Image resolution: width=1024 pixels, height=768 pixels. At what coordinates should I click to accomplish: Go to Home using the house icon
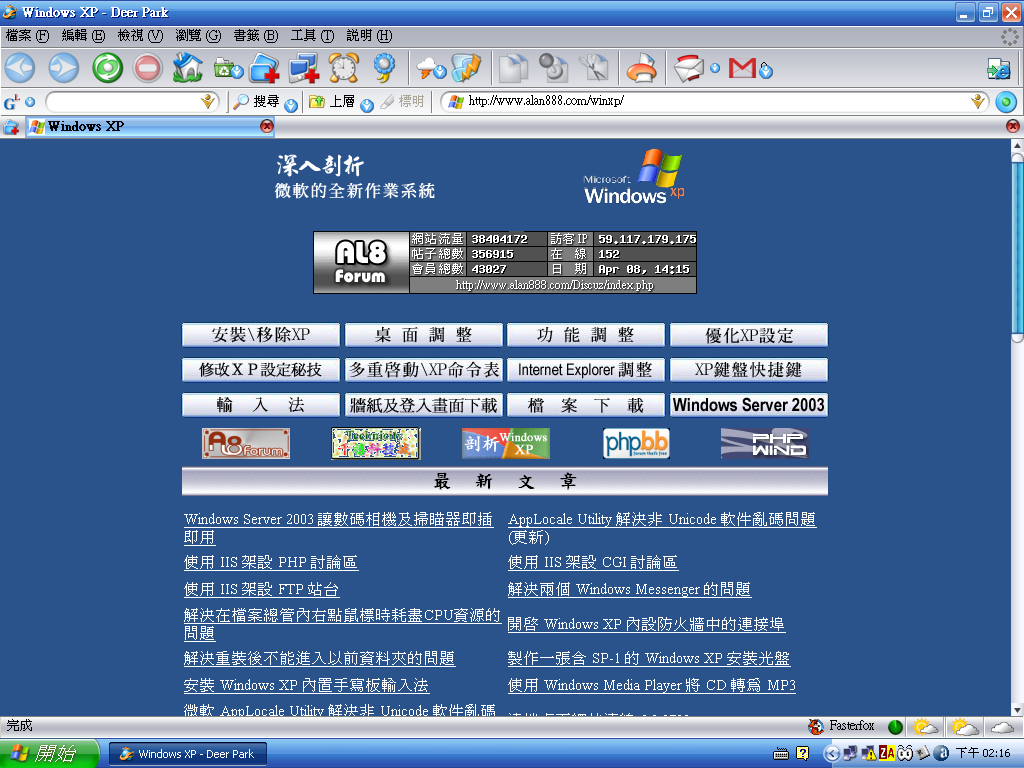pos(187,68)
